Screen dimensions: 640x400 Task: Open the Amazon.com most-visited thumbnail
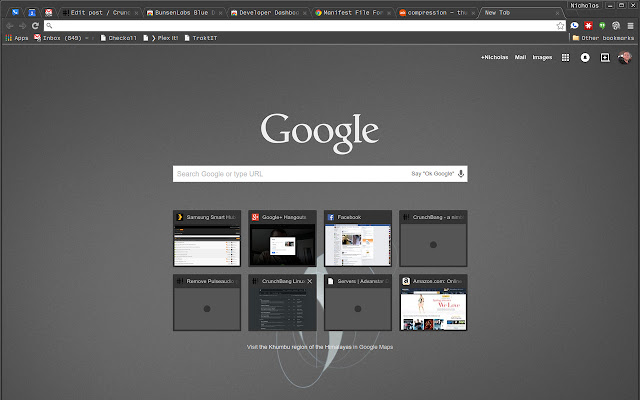coord(432,308)
